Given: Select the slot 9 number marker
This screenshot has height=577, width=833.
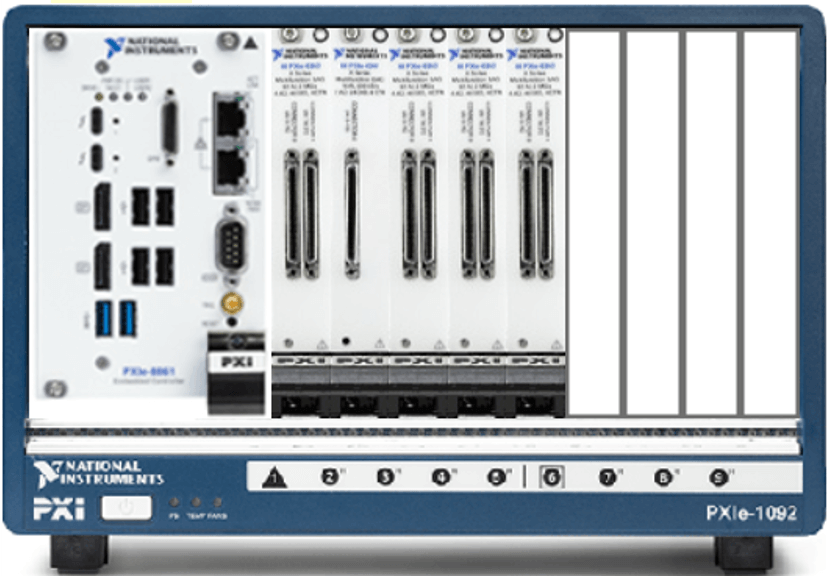Looking at the screenshot, I should click(x=719, y=478).
